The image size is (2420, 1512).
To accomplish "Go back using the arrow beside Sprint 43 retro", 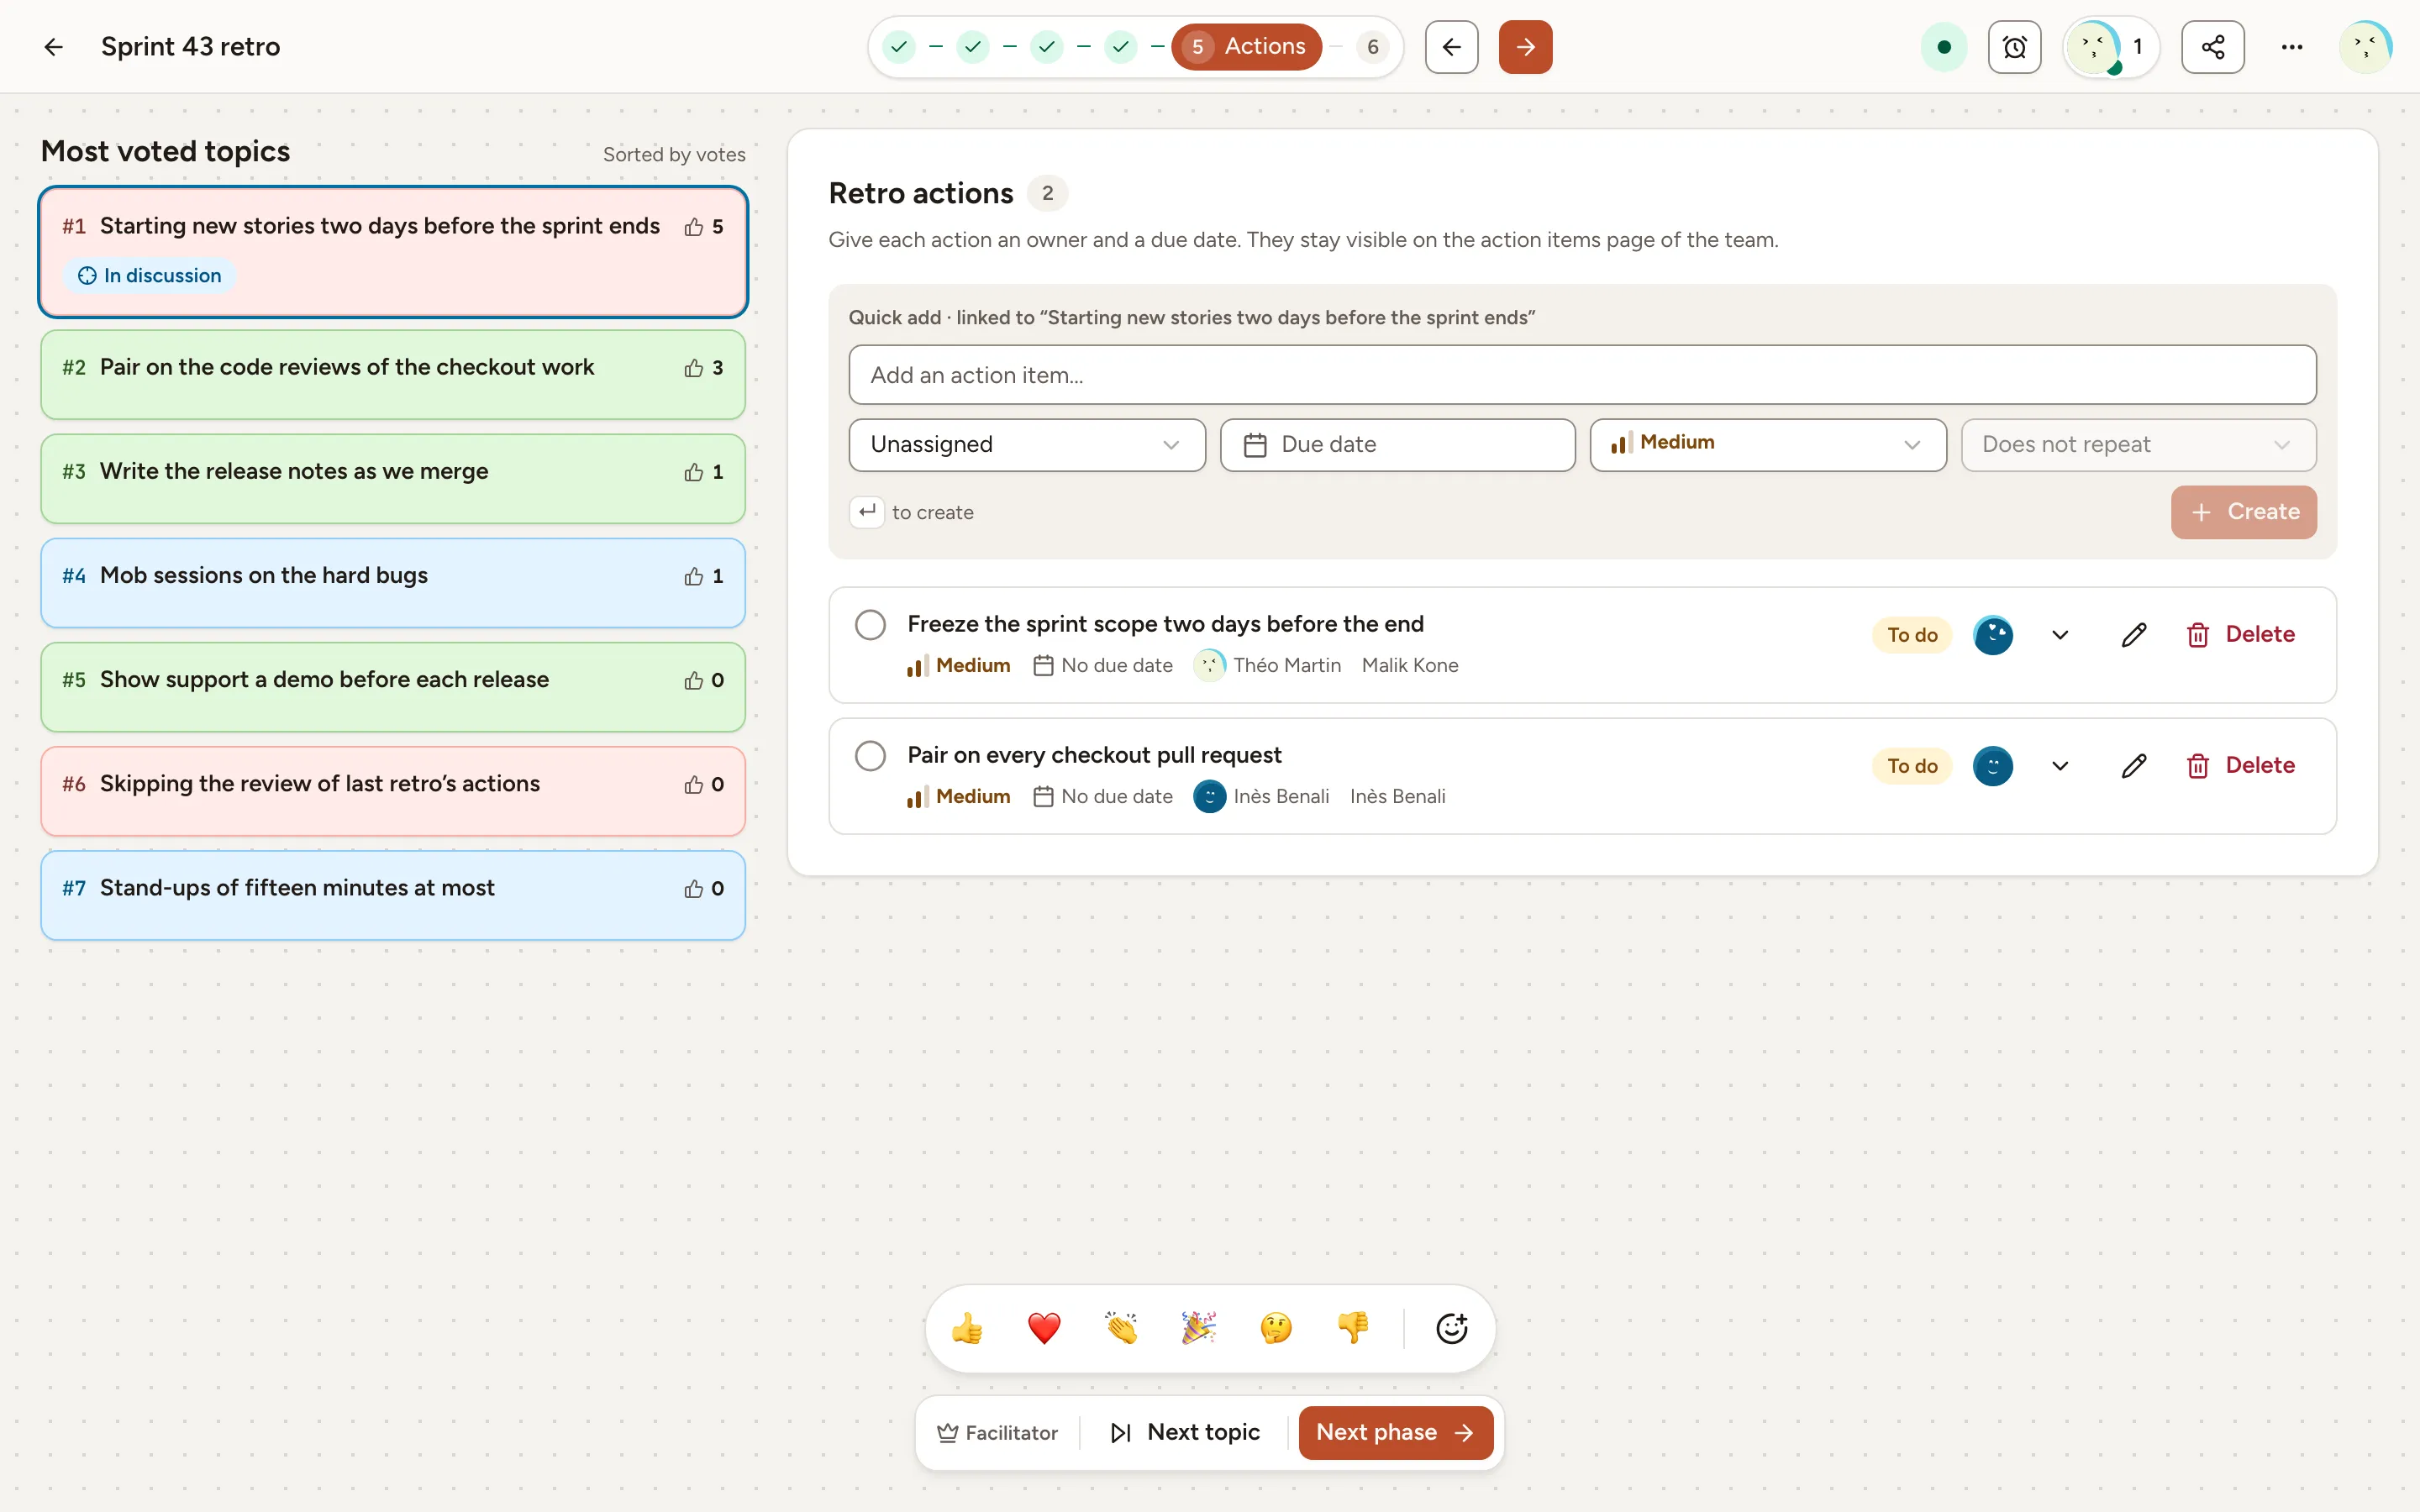I will [54, 47].
